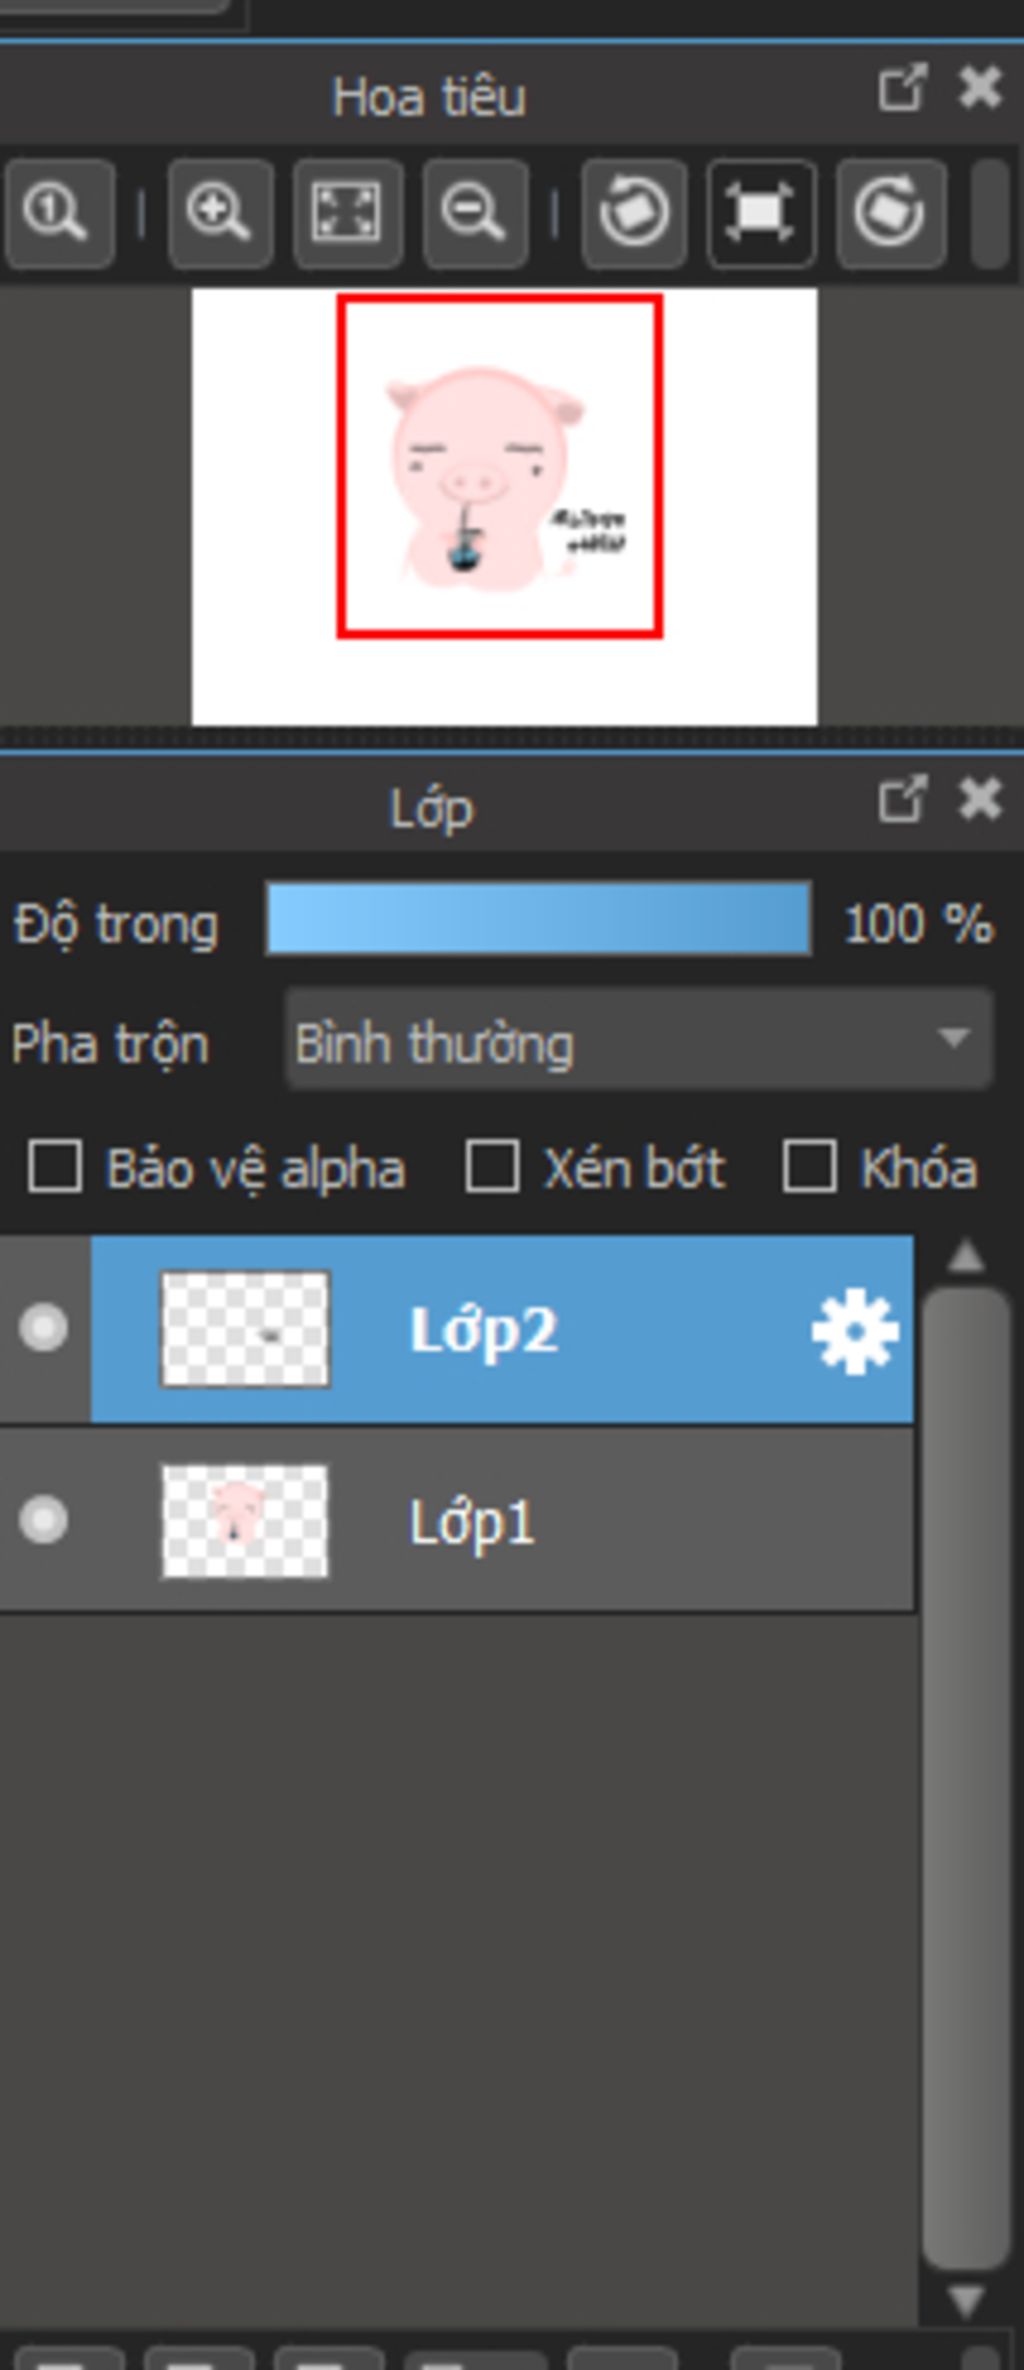This screenshot has width=1024, height=2370.
Task: Click the fit to window icon
Action: pyautogui.click(x=347, y=213)
